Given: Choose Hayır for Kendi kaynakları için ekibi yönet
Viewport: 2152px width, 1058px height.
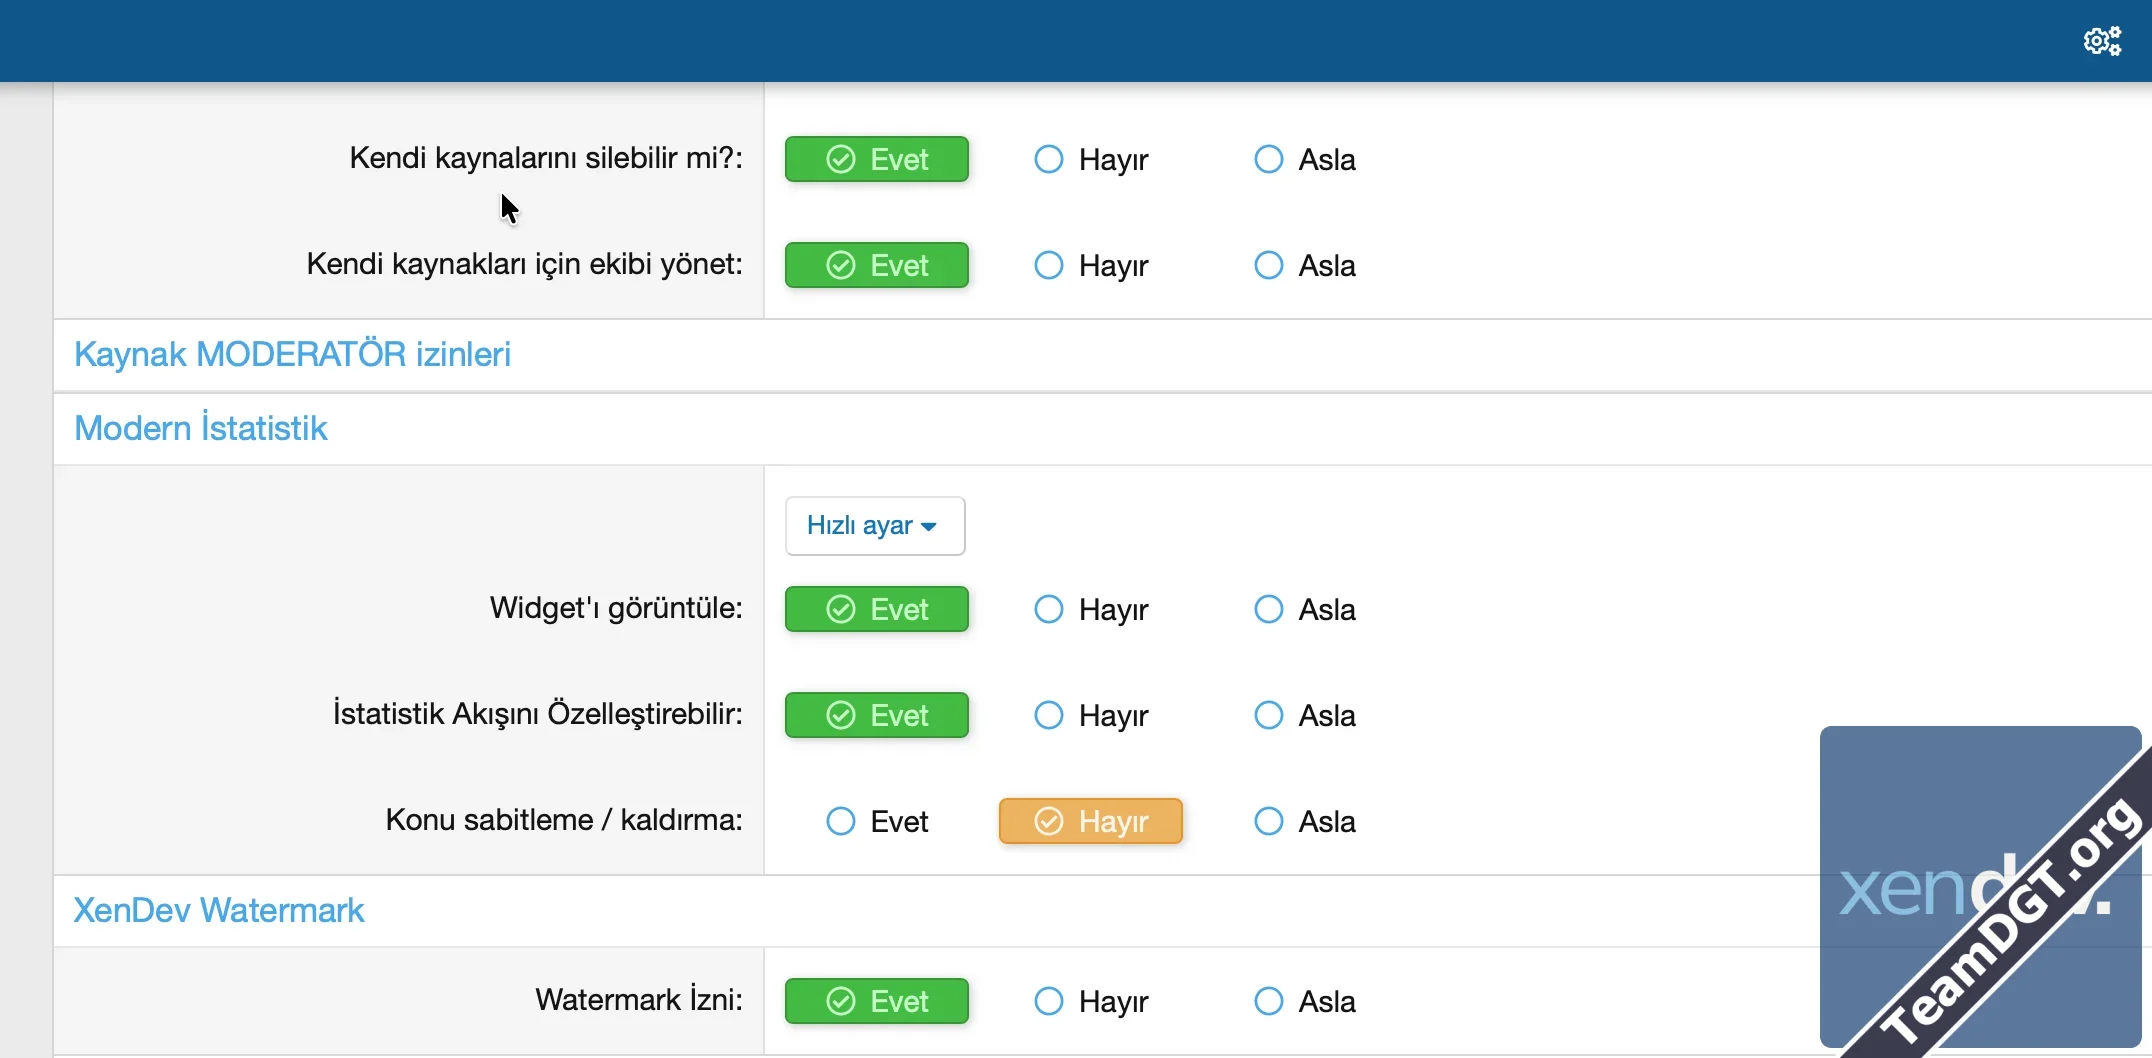Looking at the screenshot, I should (x=1091, y=266).
